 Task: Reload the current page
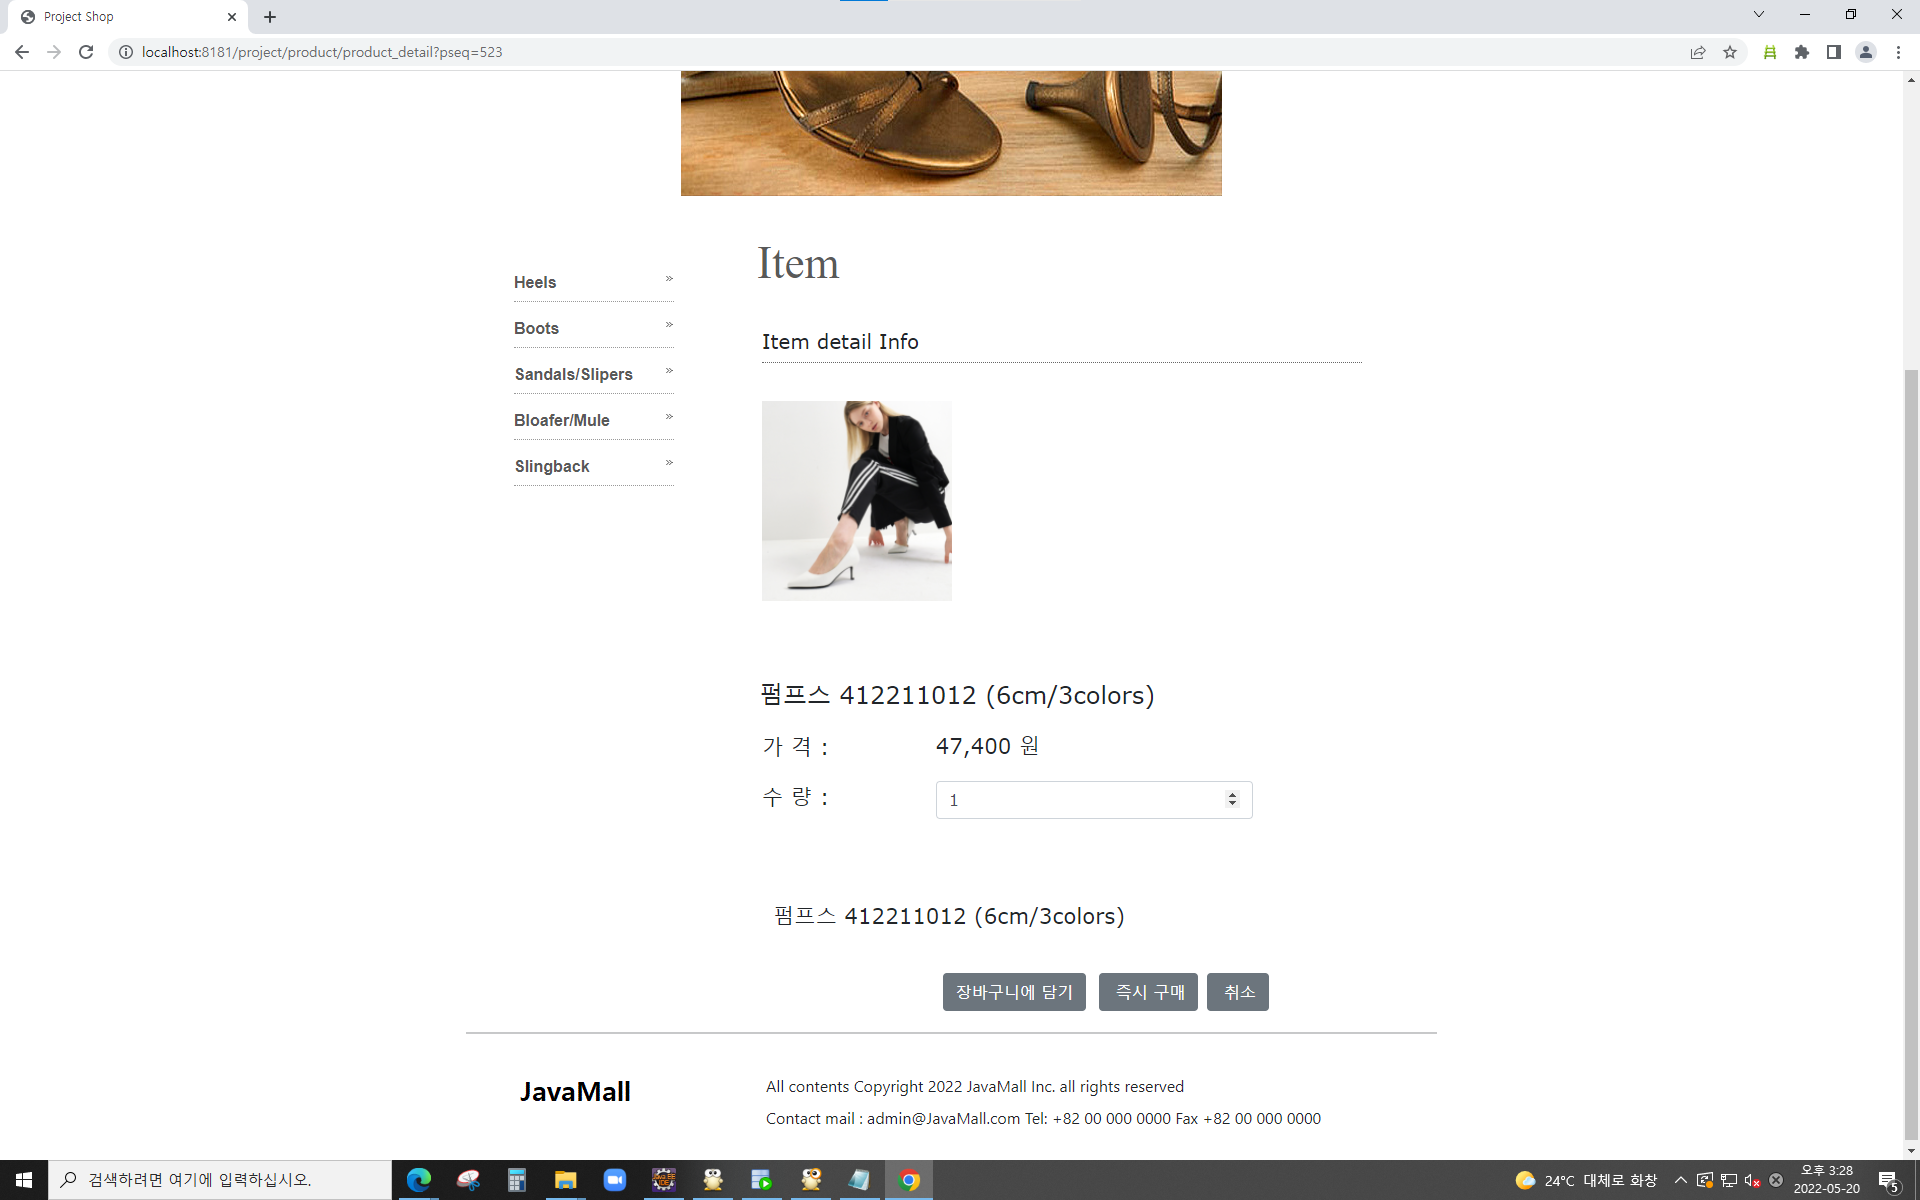tap(86, 52)
